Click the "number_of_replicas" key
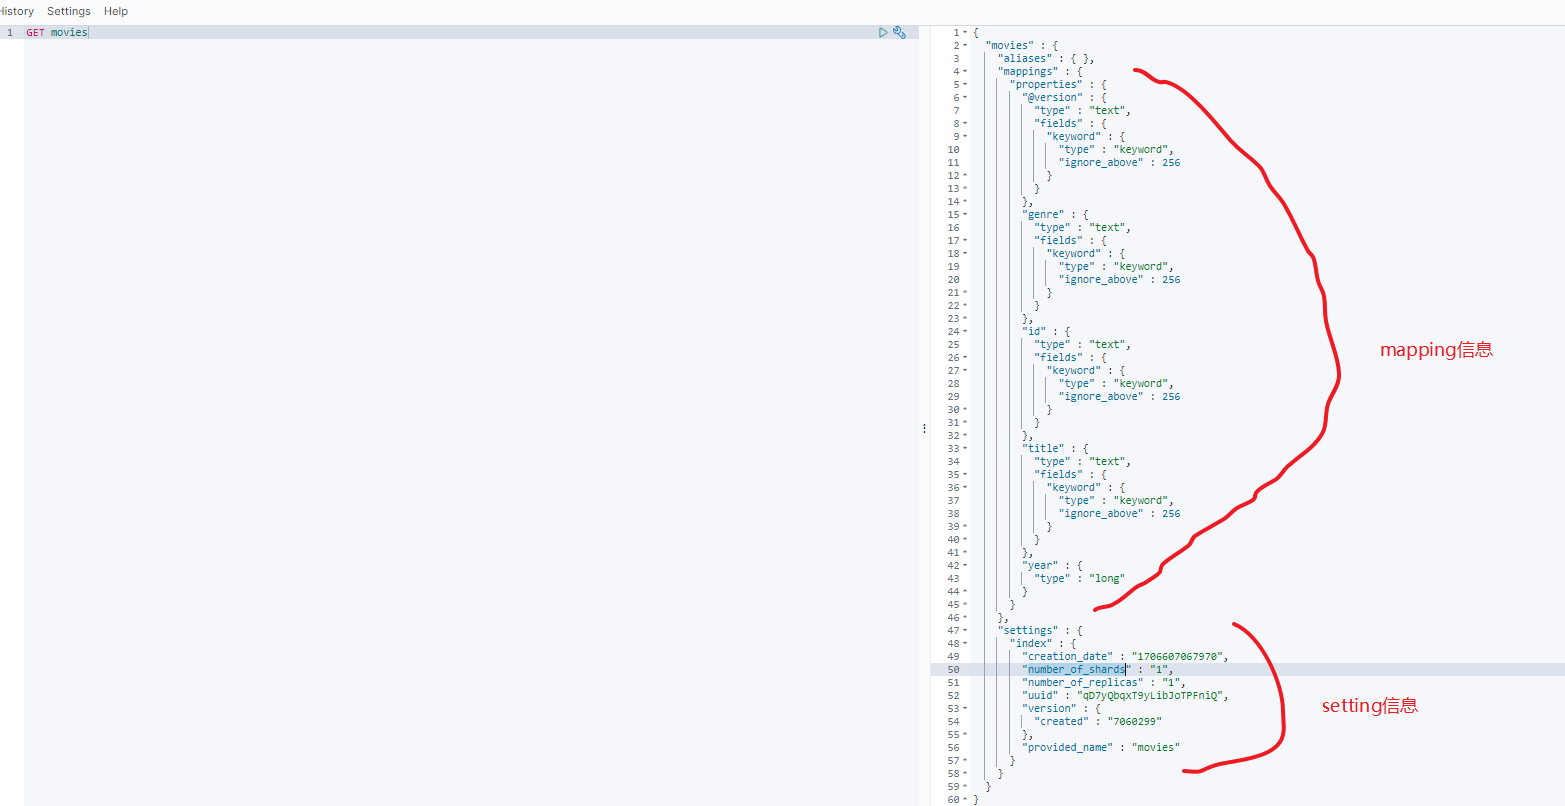The image size is (1565, 806). click(x=1082, y=682)
